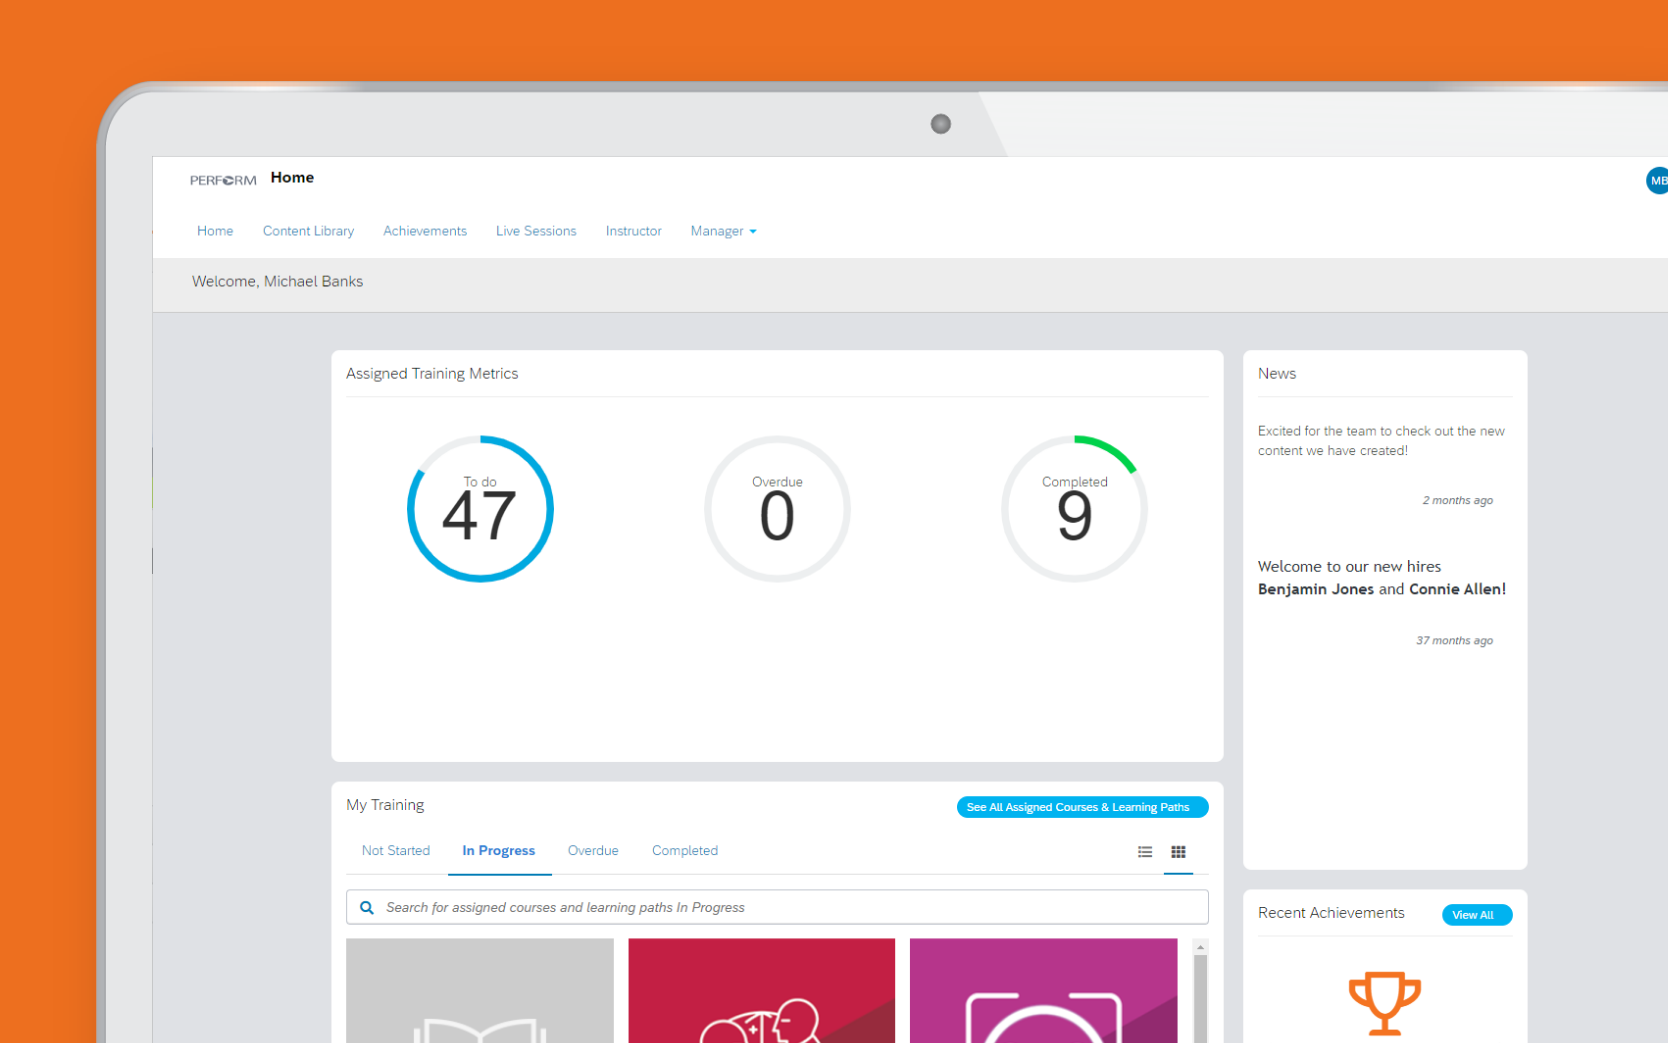Open Live Sessions in navigation

536,231
